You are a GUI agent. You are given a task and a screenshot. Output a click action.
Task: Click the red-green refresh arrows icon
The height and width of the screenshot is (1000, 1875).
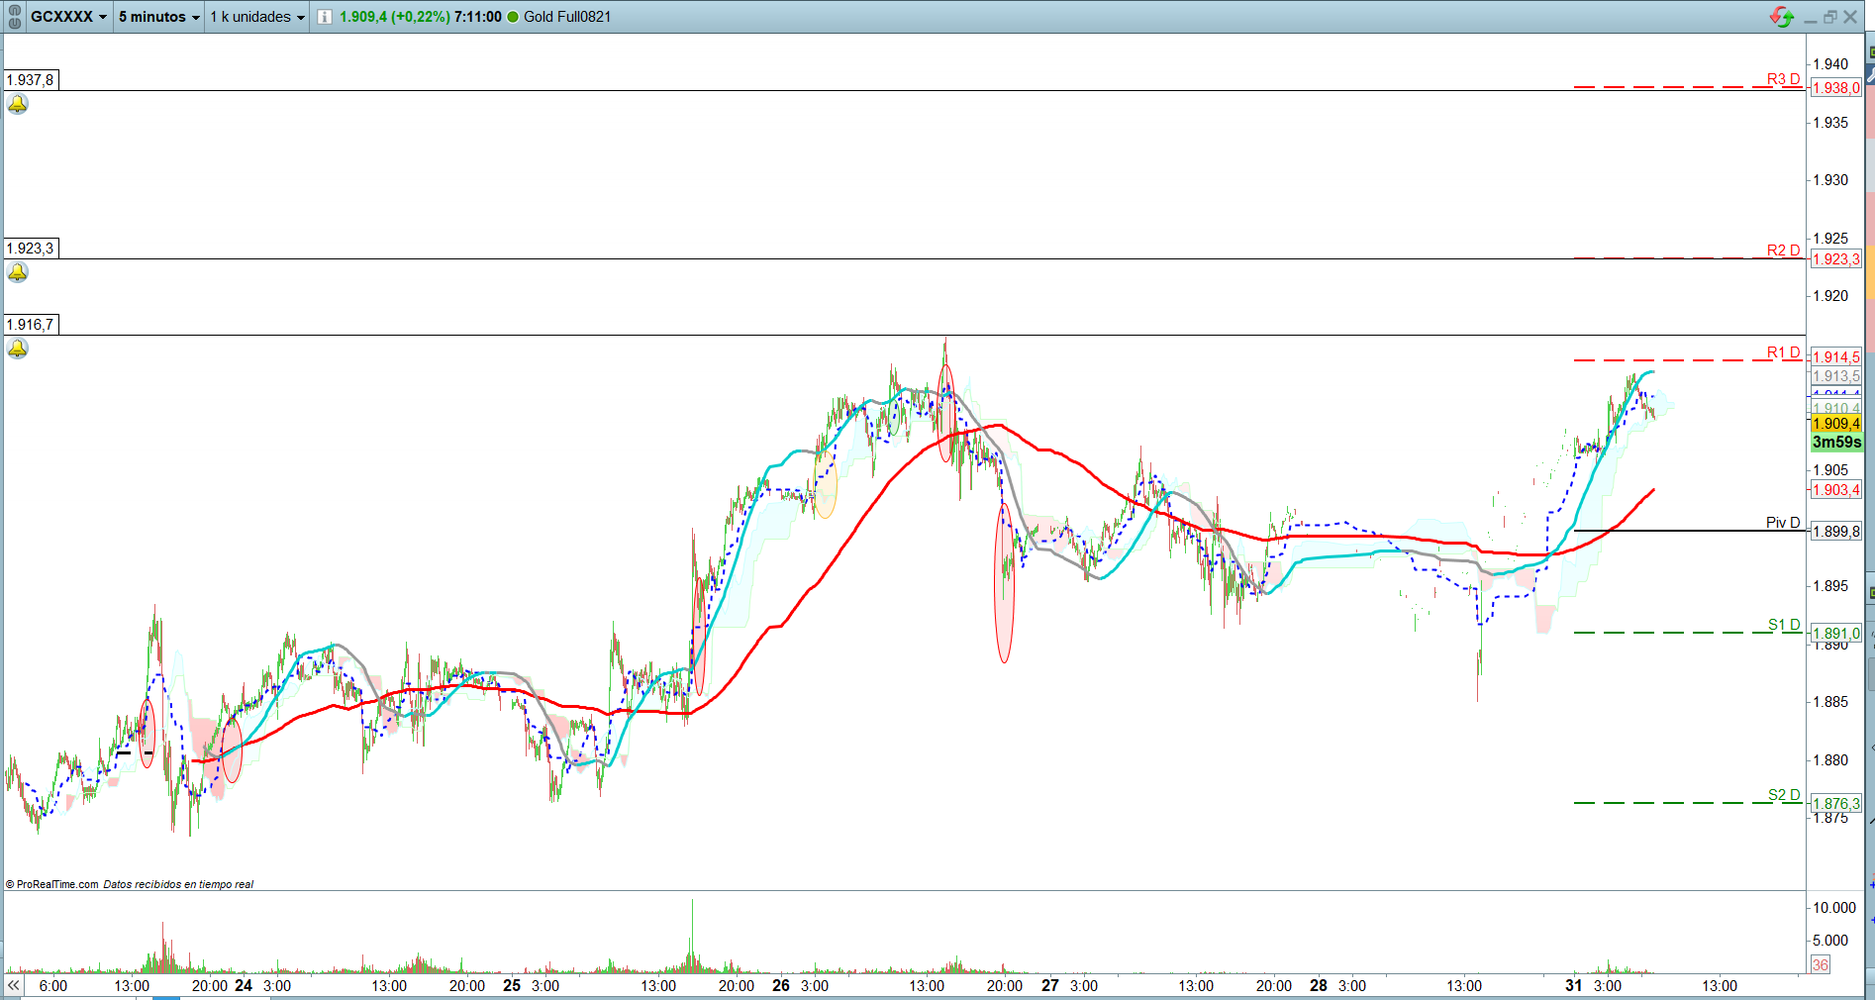click(x=1781, y=16)
